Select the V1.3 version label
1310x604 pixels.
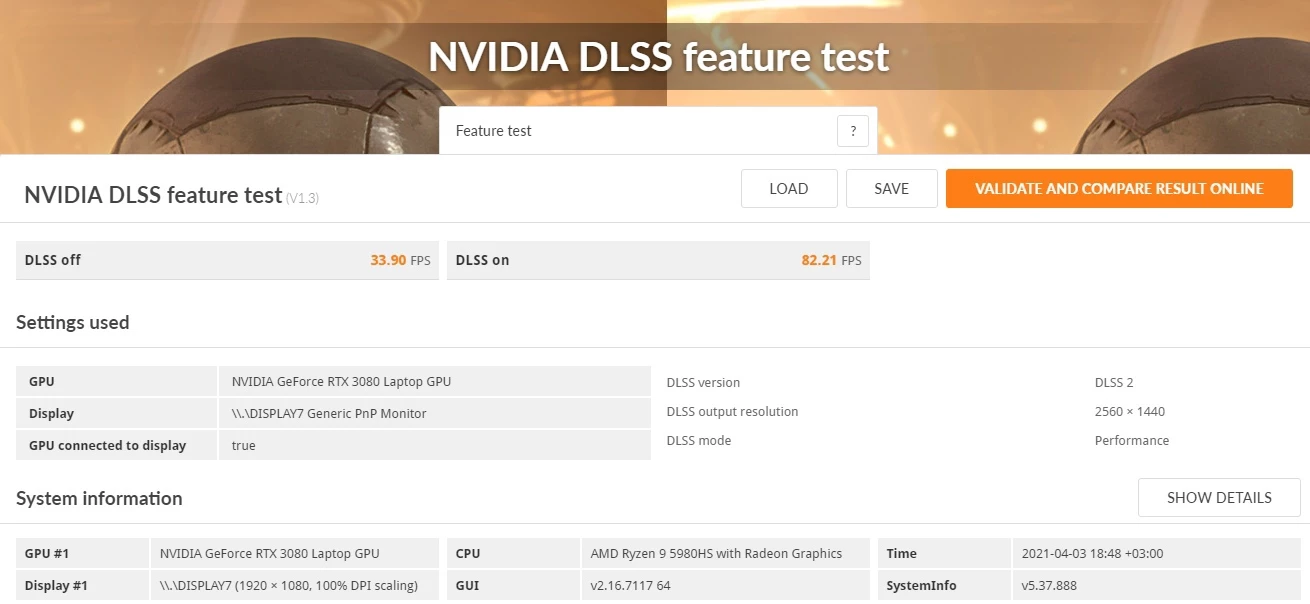tap(302, 198)
